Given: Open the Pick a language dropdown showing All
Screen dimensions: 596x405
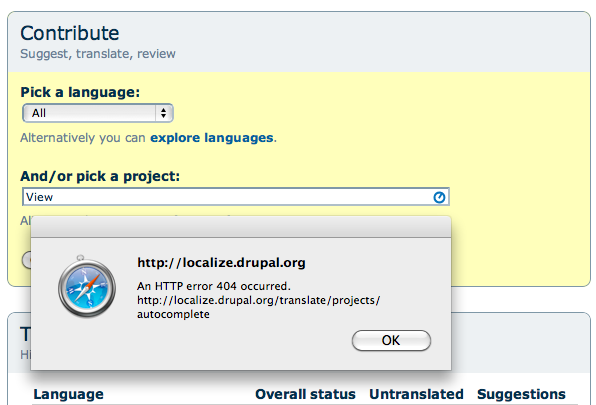Looking at the screenshot, I should (98, 113).
